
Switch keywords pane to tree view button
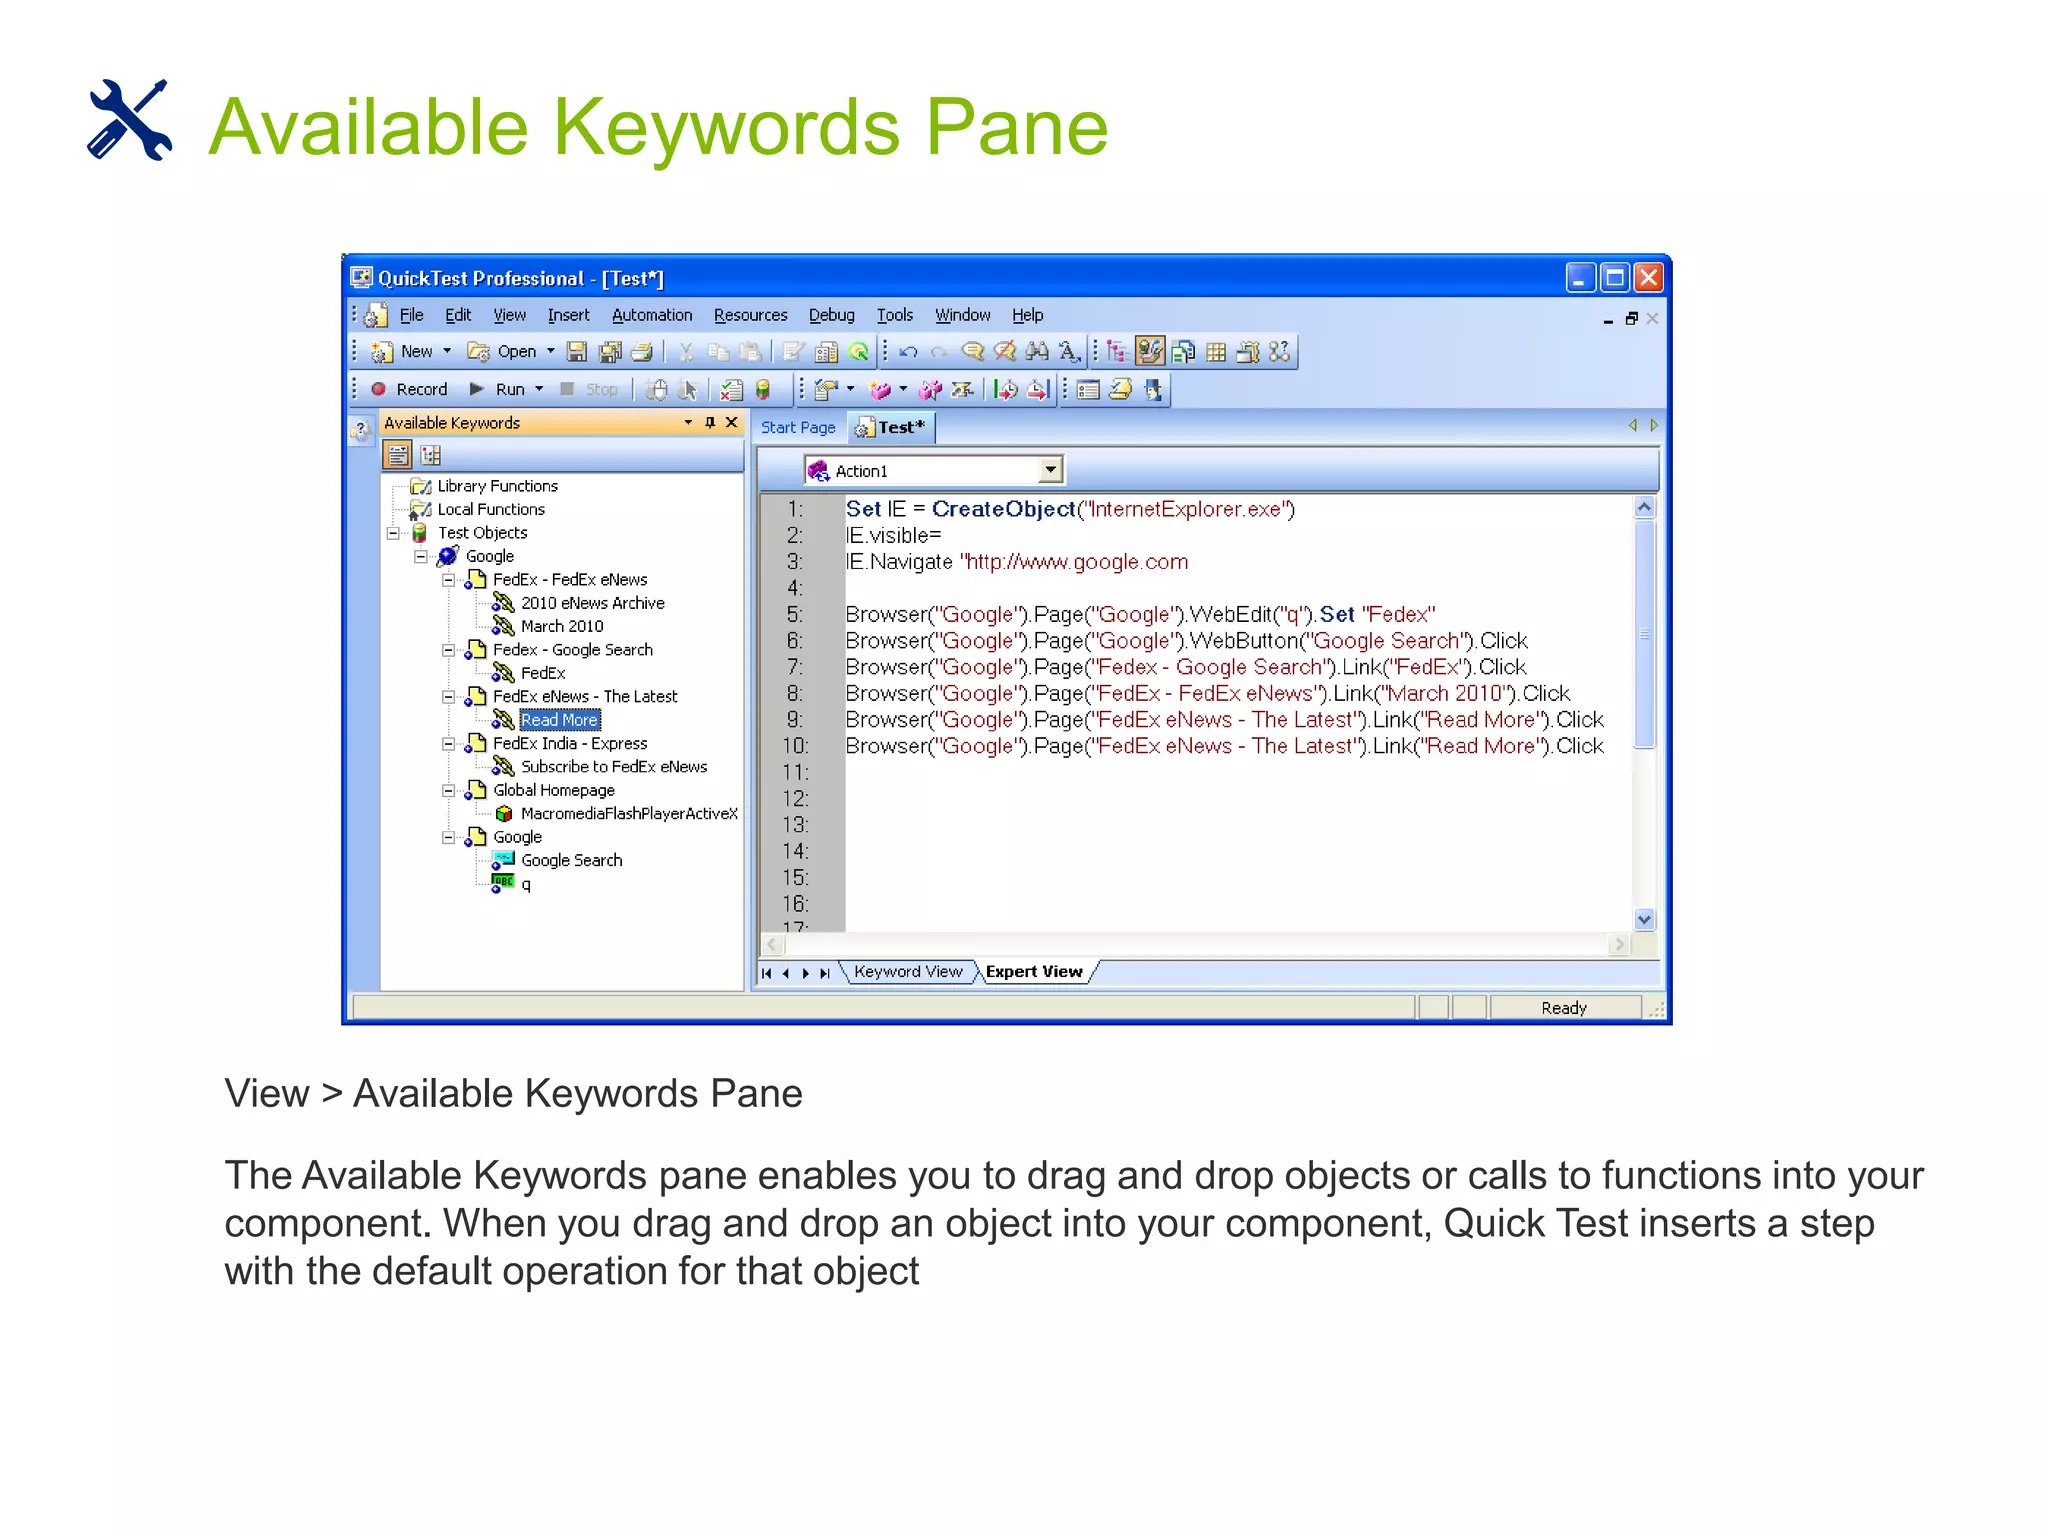(431, 455)
